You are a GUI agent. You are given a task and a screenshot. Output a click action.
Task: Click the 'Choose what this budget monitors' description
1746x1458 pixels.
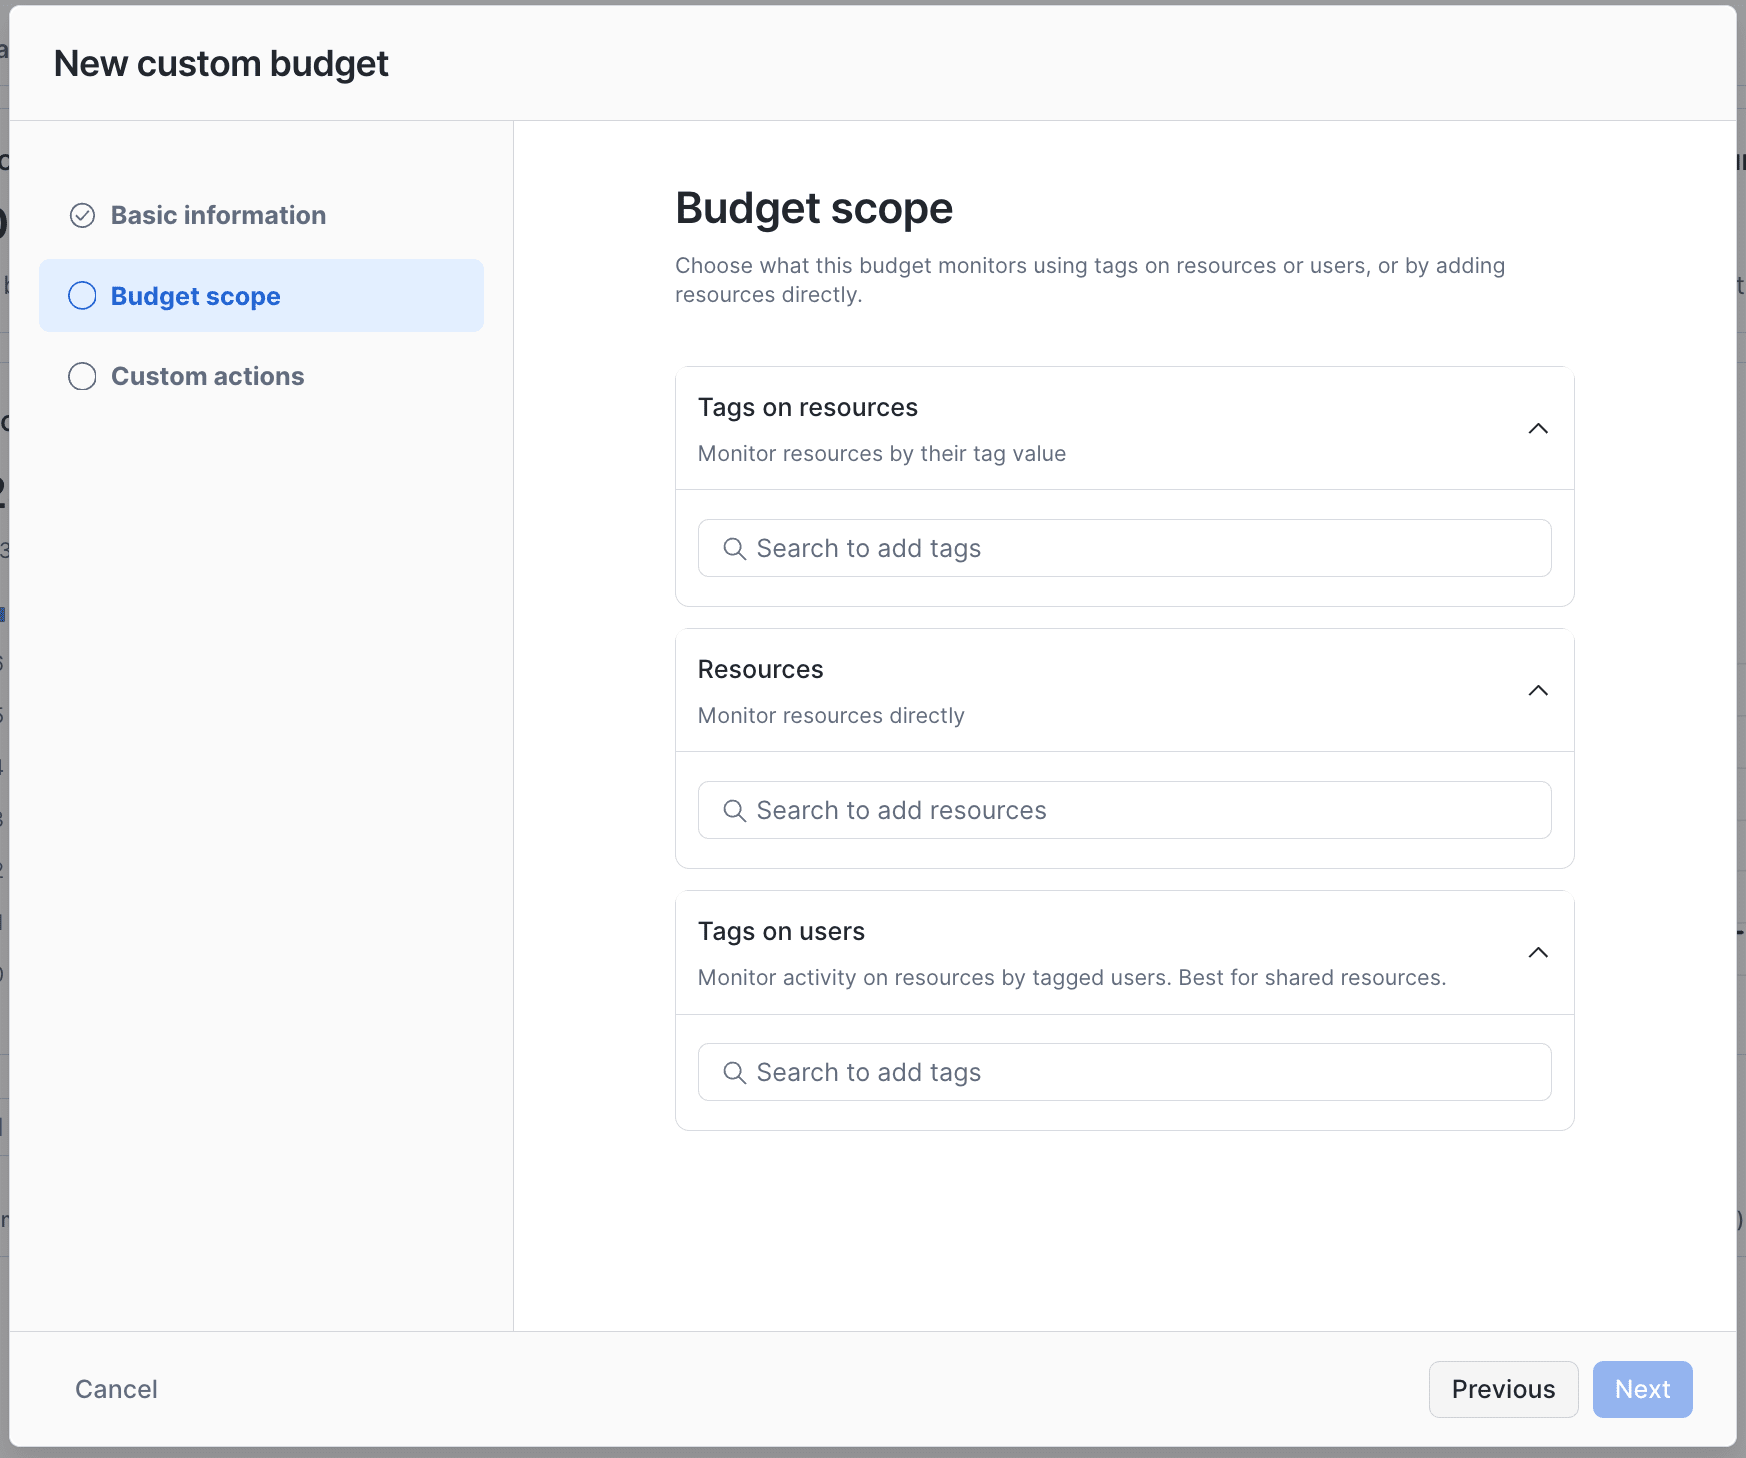[x=1090, y=280]
